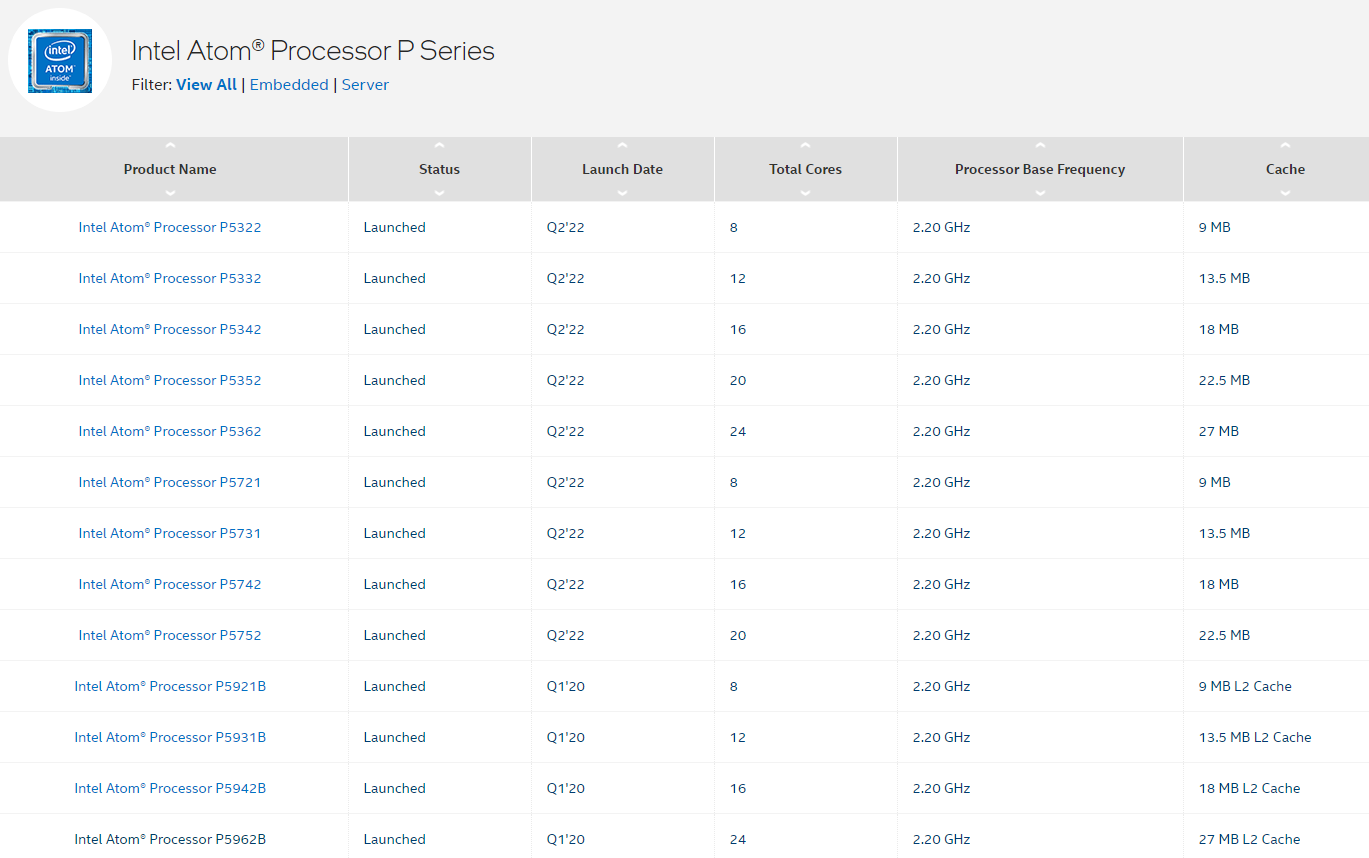Open Intel Atom Processor P5342 page
1369x858 pixels.
tap(170, 329)
